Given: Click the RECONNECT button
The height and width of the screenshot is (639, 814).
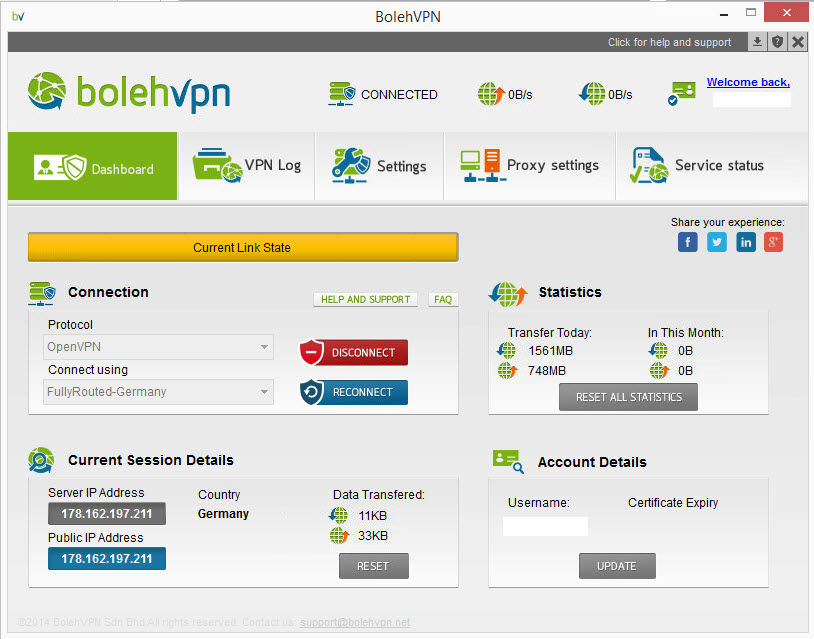Looking at the screenshot, I should (x=354, y=392).
